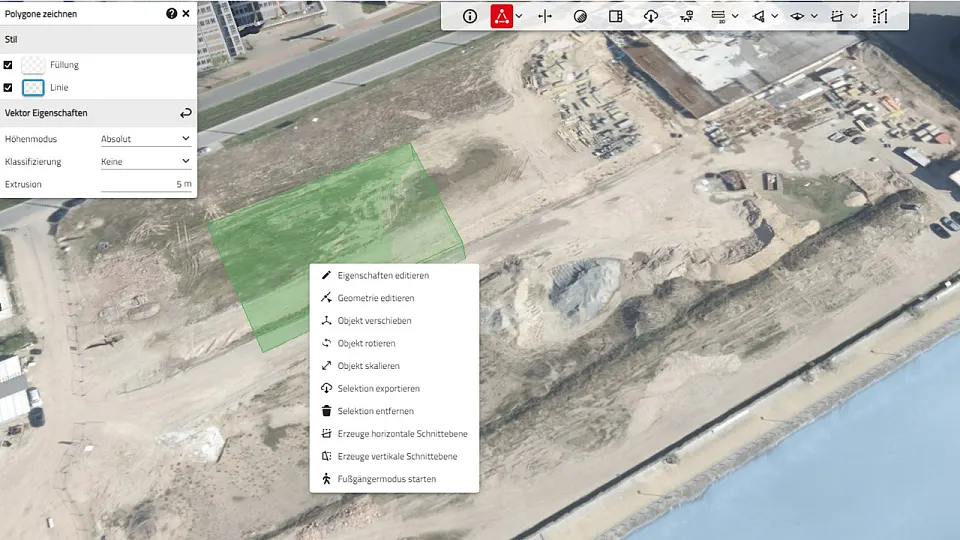Select Objekt rotieren in context menu
This screenshot has height=540, width=960.
pyautogui.click(x=366, y=343)
